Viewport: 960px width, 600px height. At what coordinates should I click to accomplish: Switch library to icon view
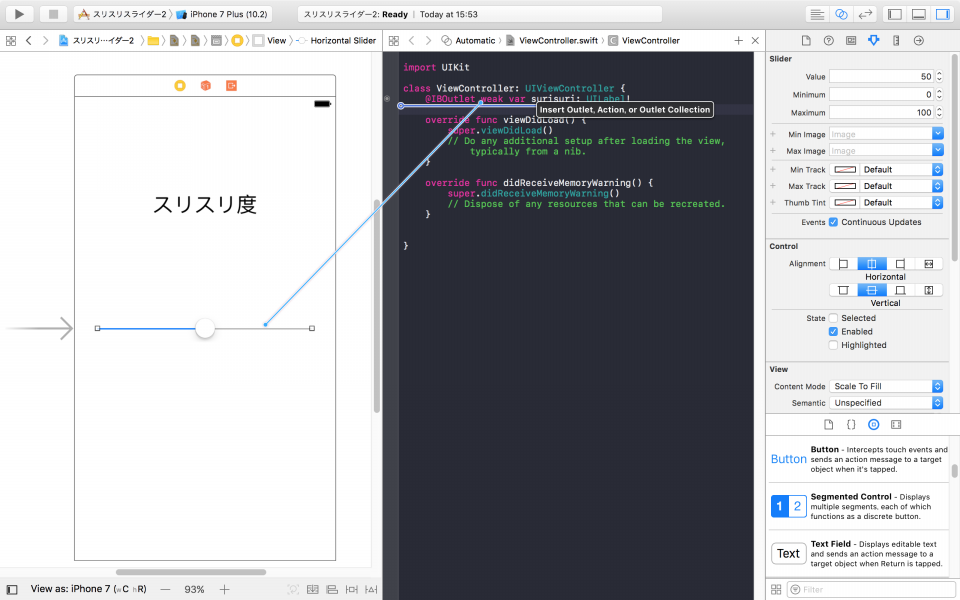point(776,590)
